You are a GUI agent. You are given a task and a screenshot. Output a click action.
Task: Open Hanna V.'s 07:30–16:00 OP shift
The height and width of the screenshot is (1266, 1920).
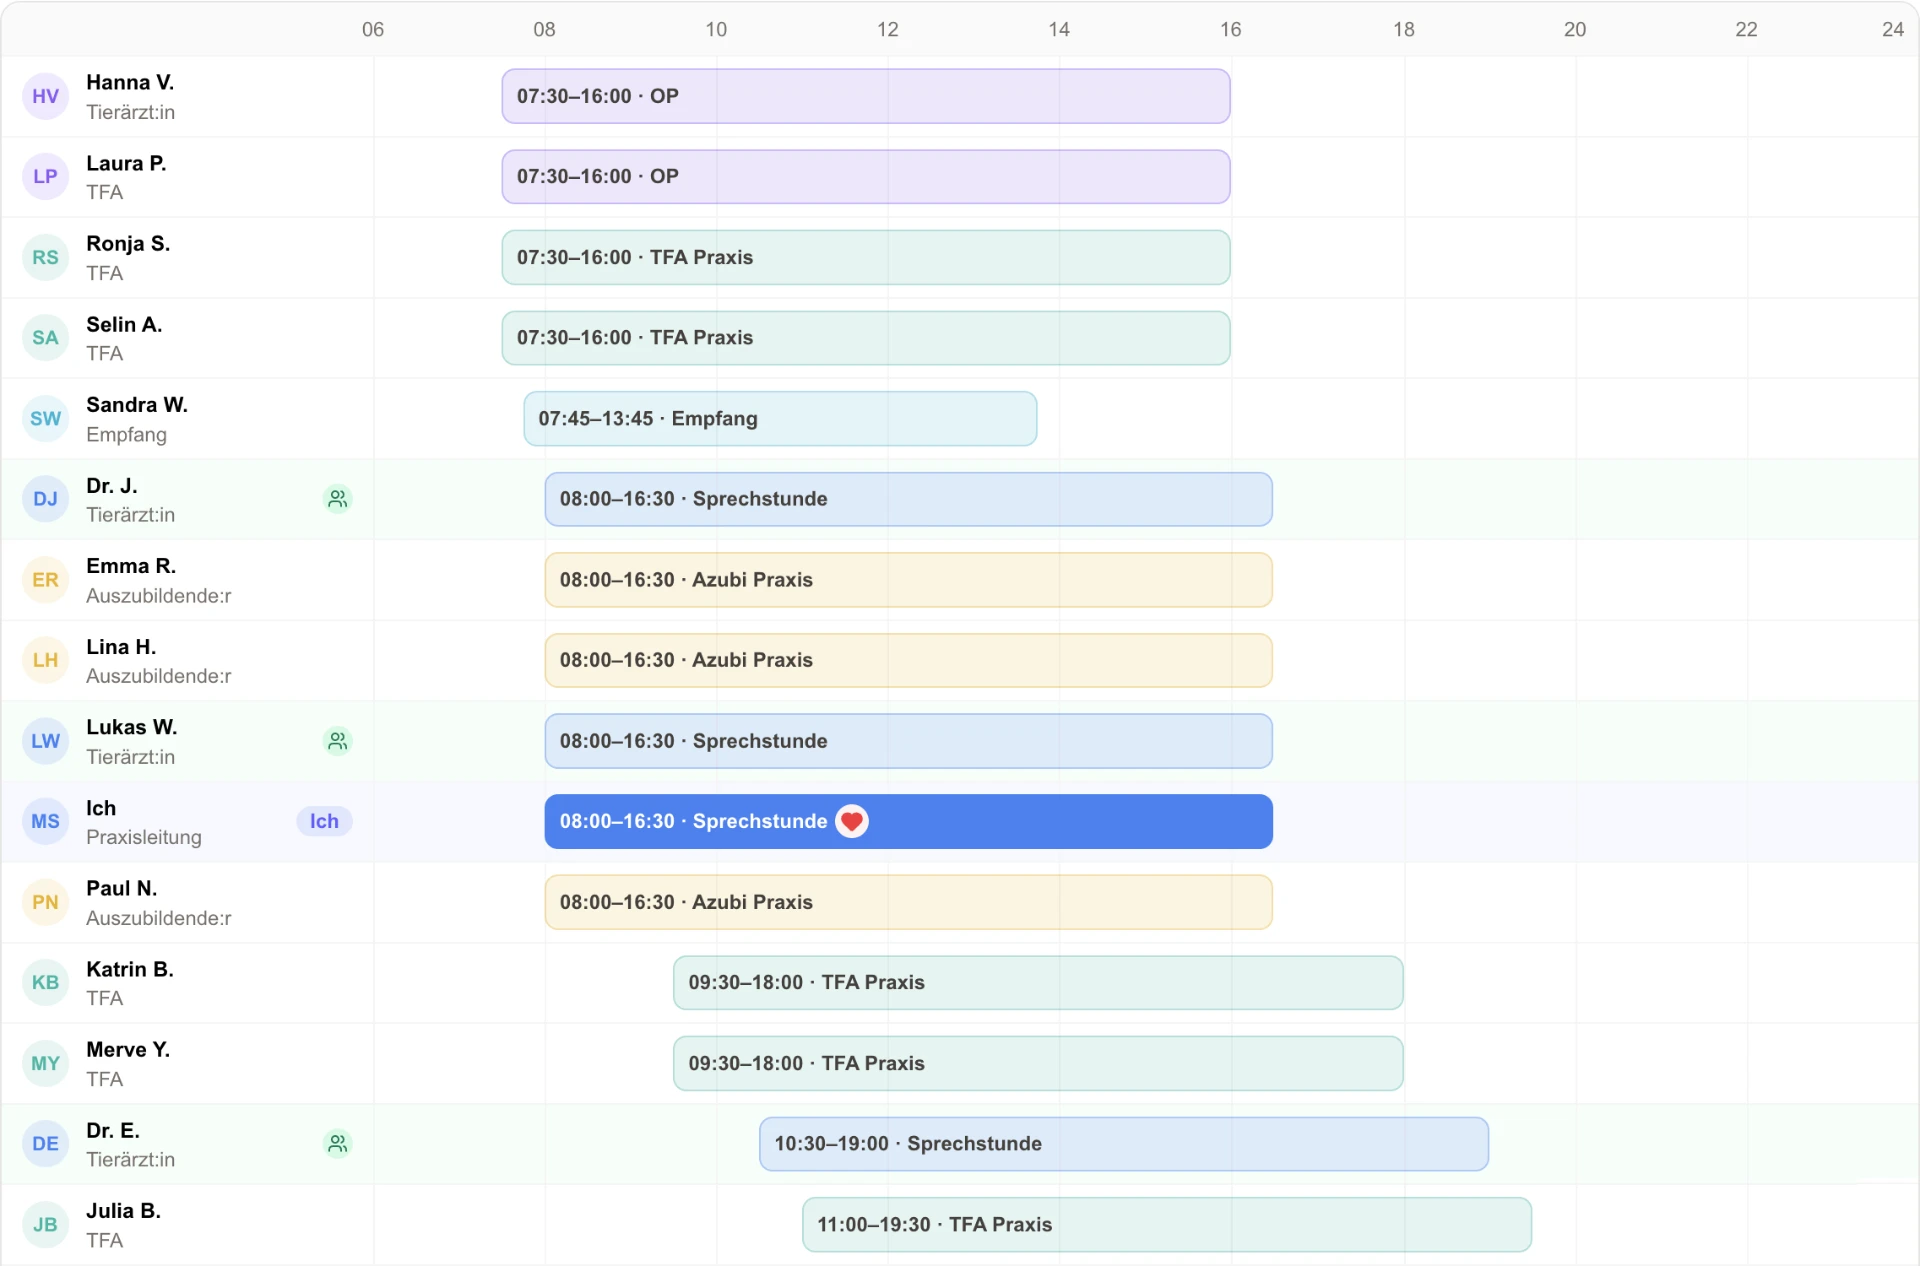866,96
